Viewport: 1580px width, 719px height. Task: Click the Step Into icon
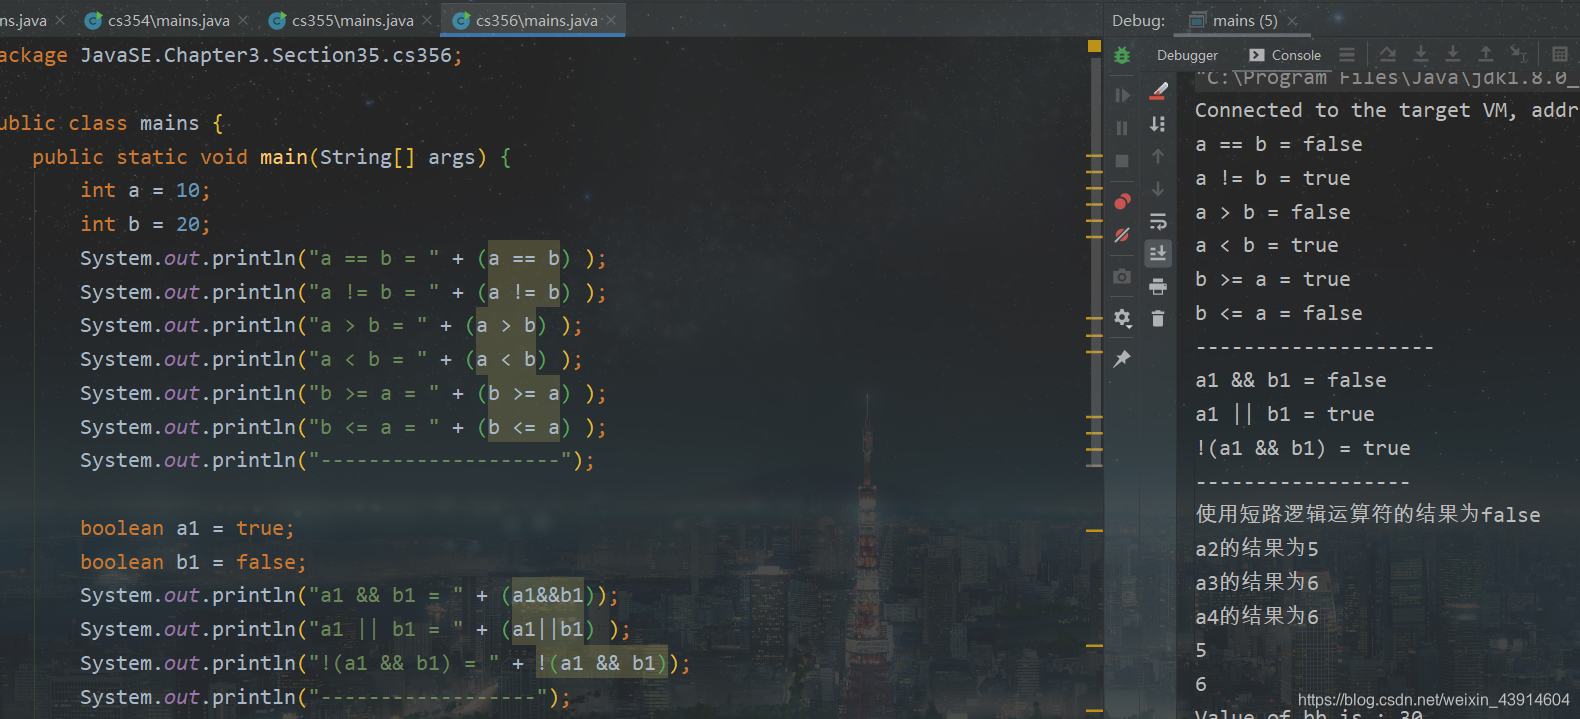coord(1421,55)
